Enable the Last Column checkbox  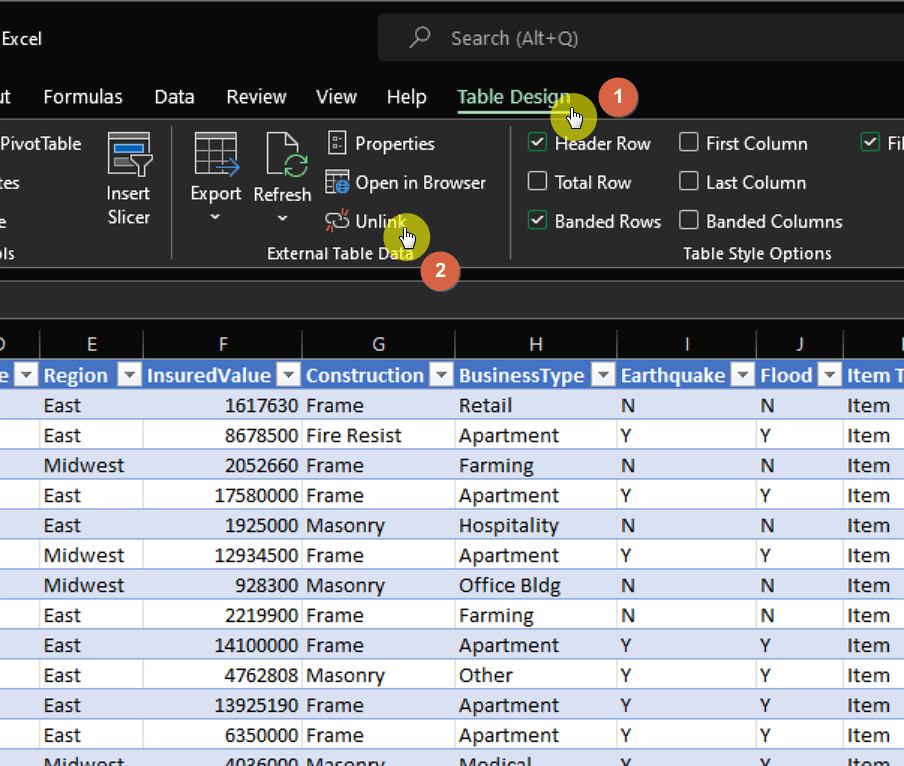688,182
